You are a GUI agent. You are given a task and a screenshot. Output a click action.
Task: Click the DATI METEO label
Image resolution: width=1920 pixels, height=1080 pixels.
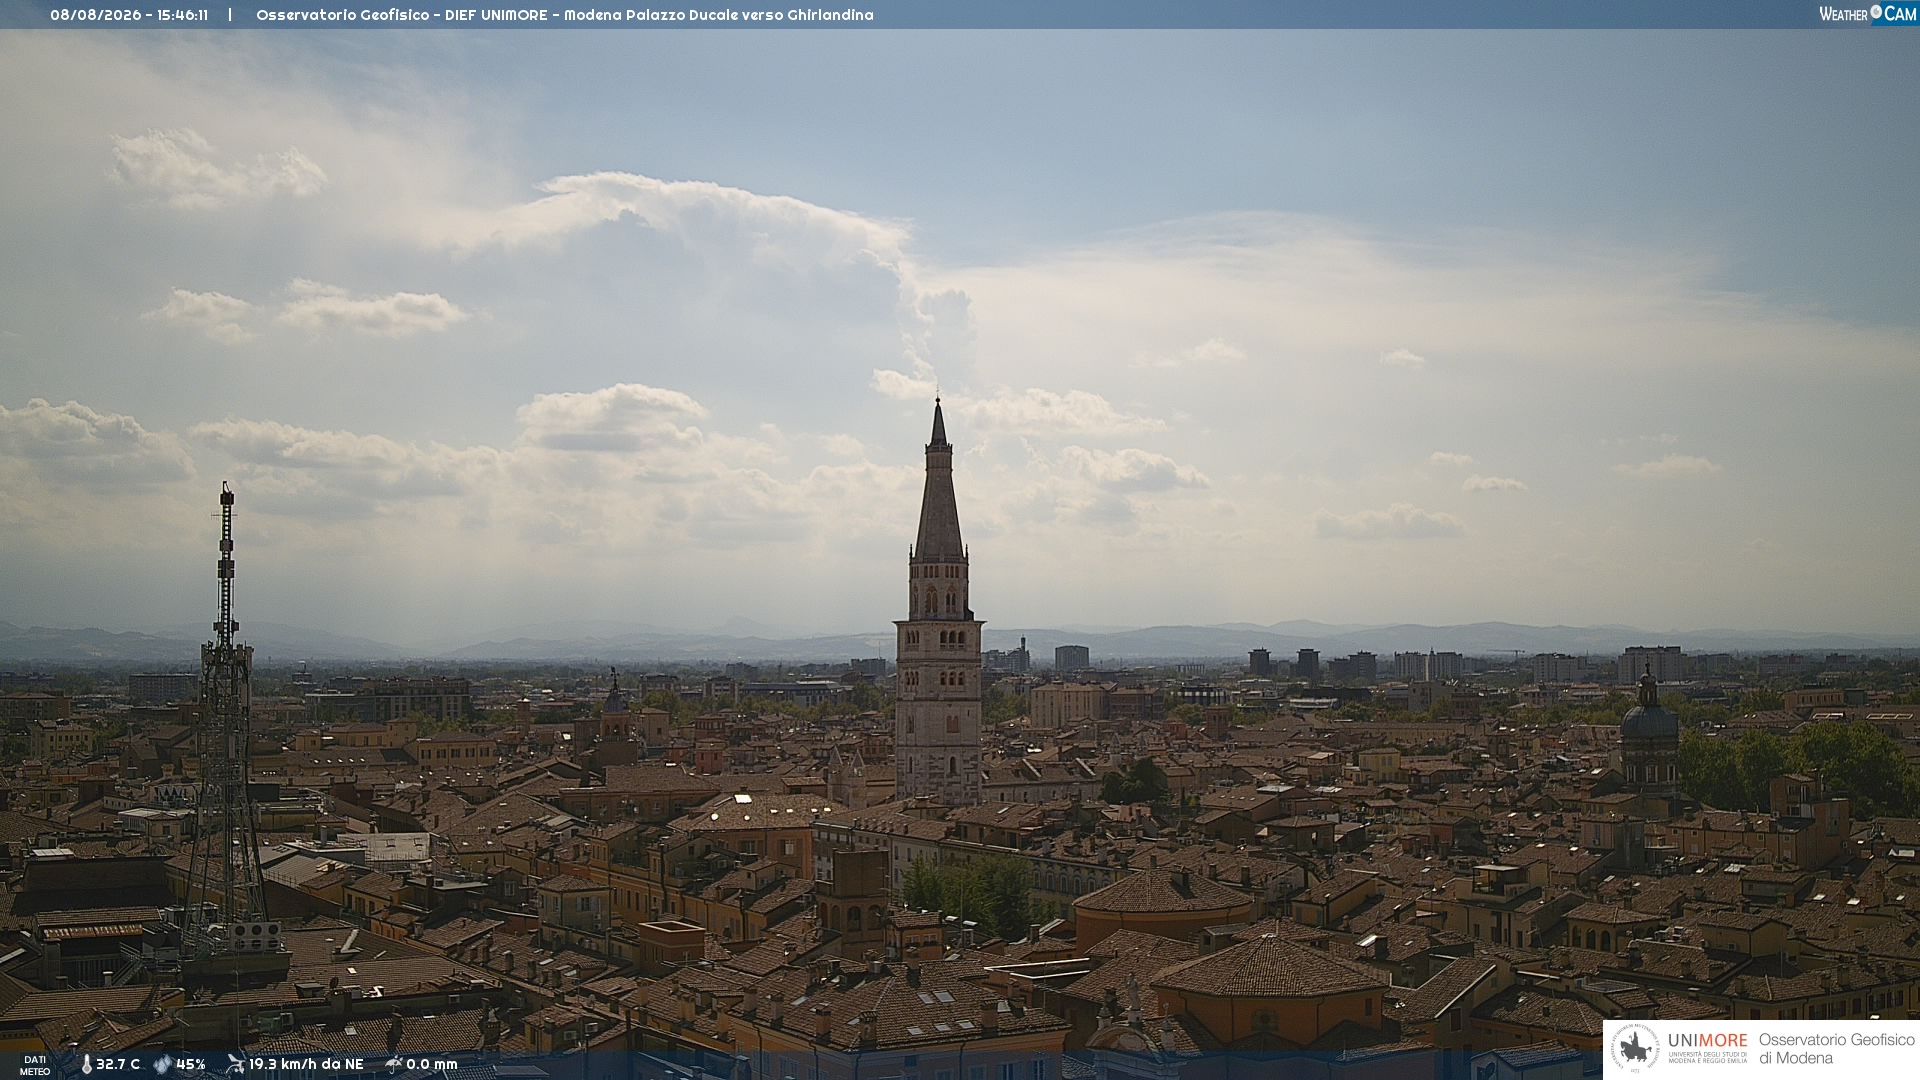35,1066
